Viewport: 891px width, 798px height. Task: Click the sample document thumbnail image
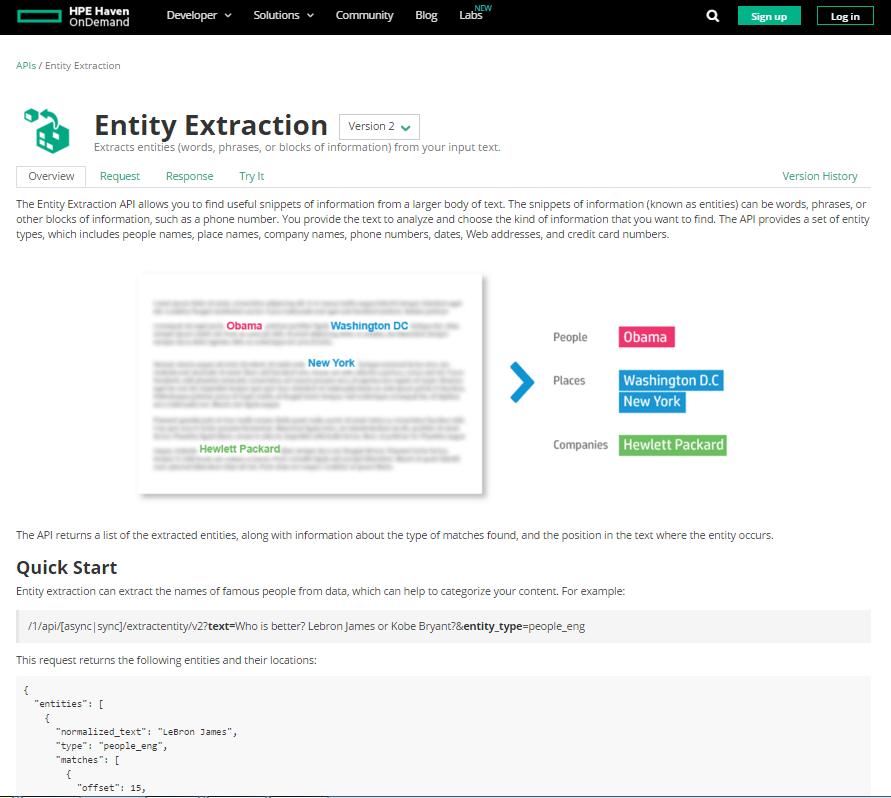311,385
